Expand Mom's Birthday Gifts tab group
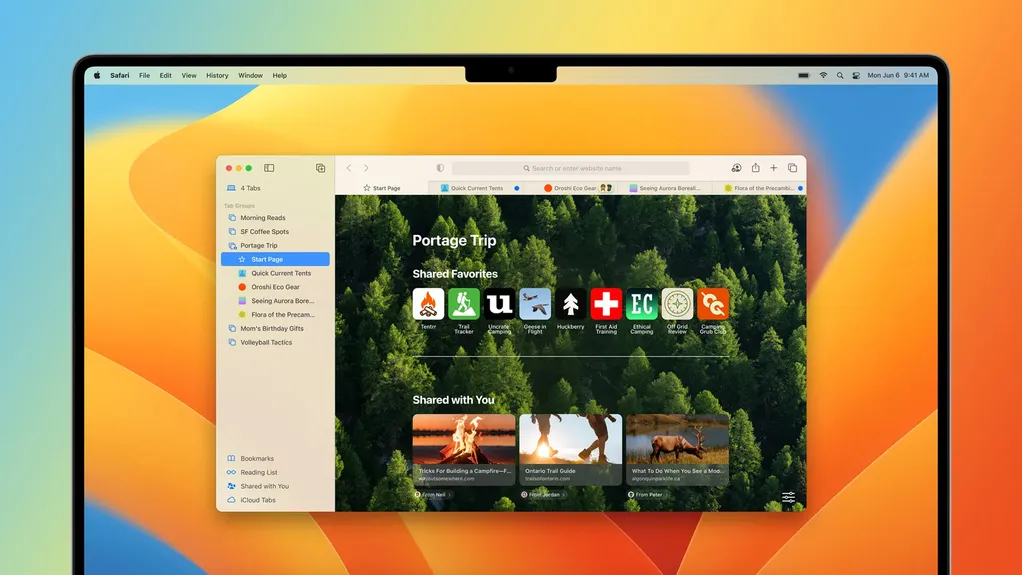Screen dimensions: 1022x575 pyautogui.click(x=272, y=329)
